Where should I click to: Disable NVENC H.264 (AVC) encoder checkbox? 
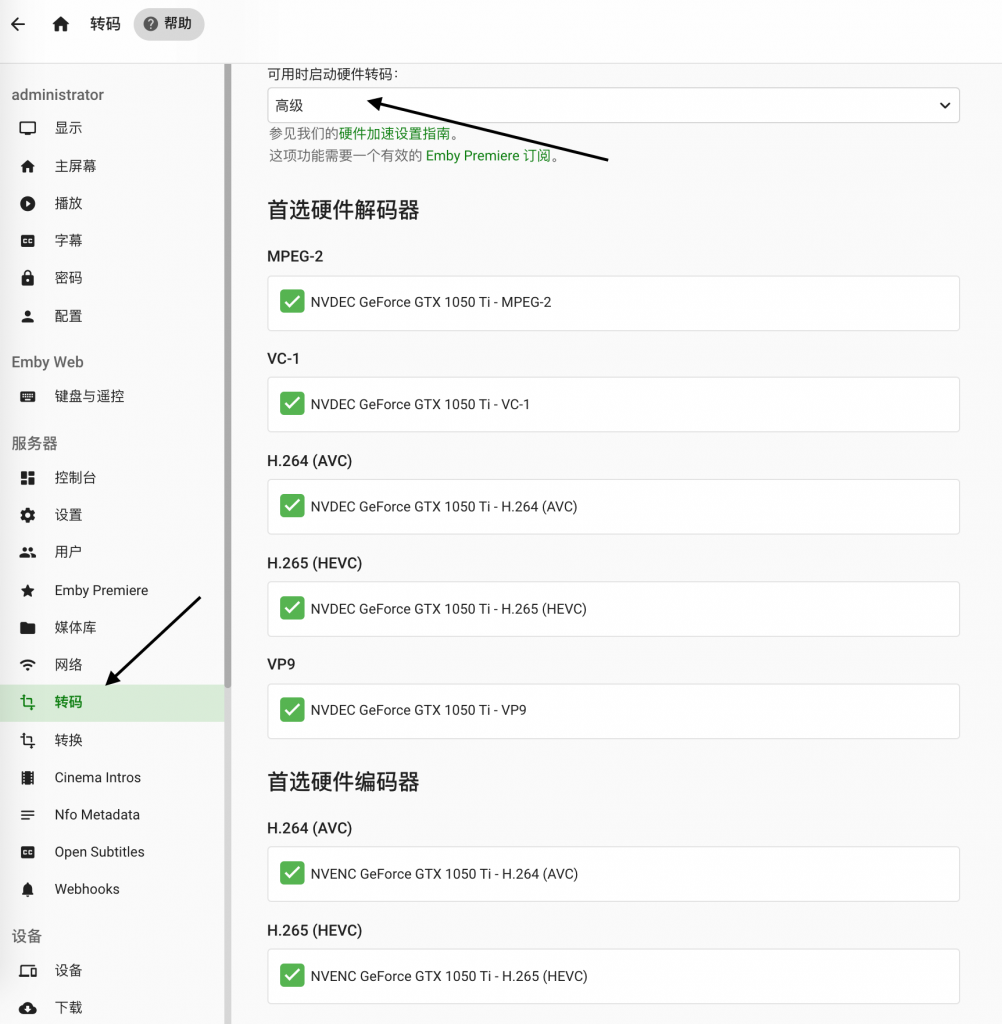coord(292,873)
